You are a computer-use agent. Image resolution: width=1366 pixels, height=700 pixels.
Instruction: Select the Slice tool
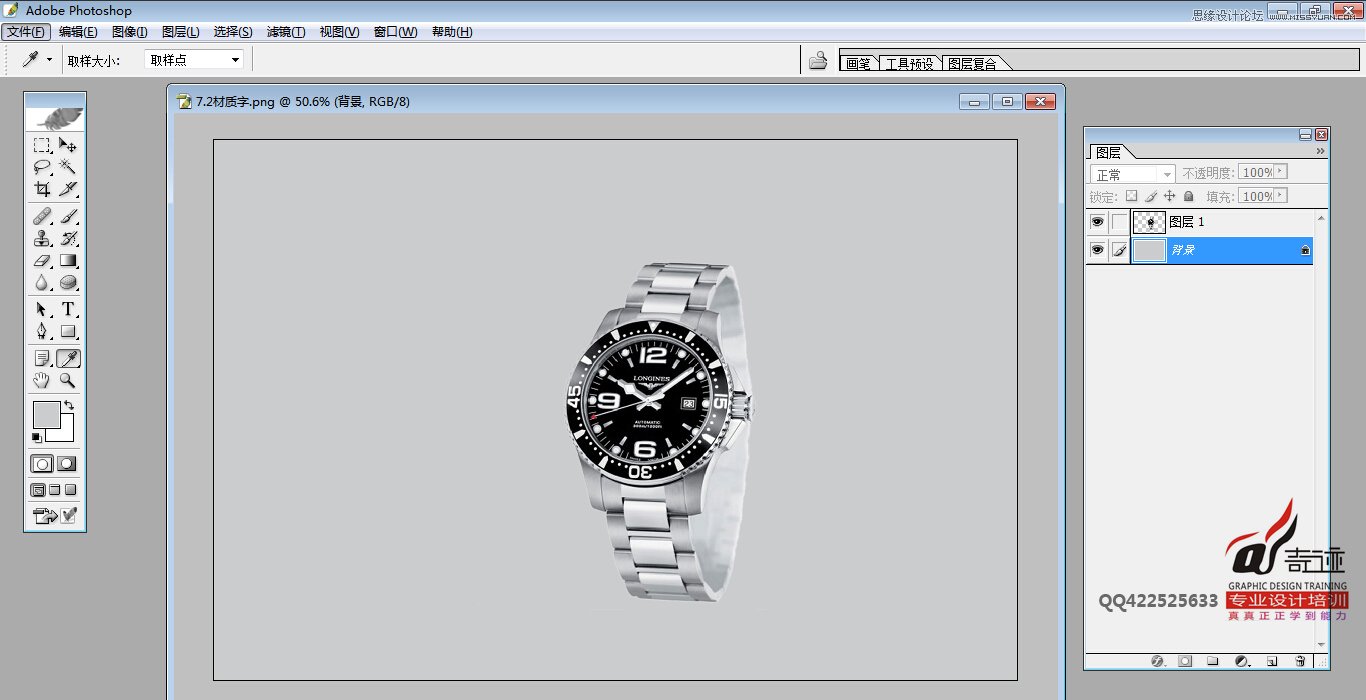point(68,189)
